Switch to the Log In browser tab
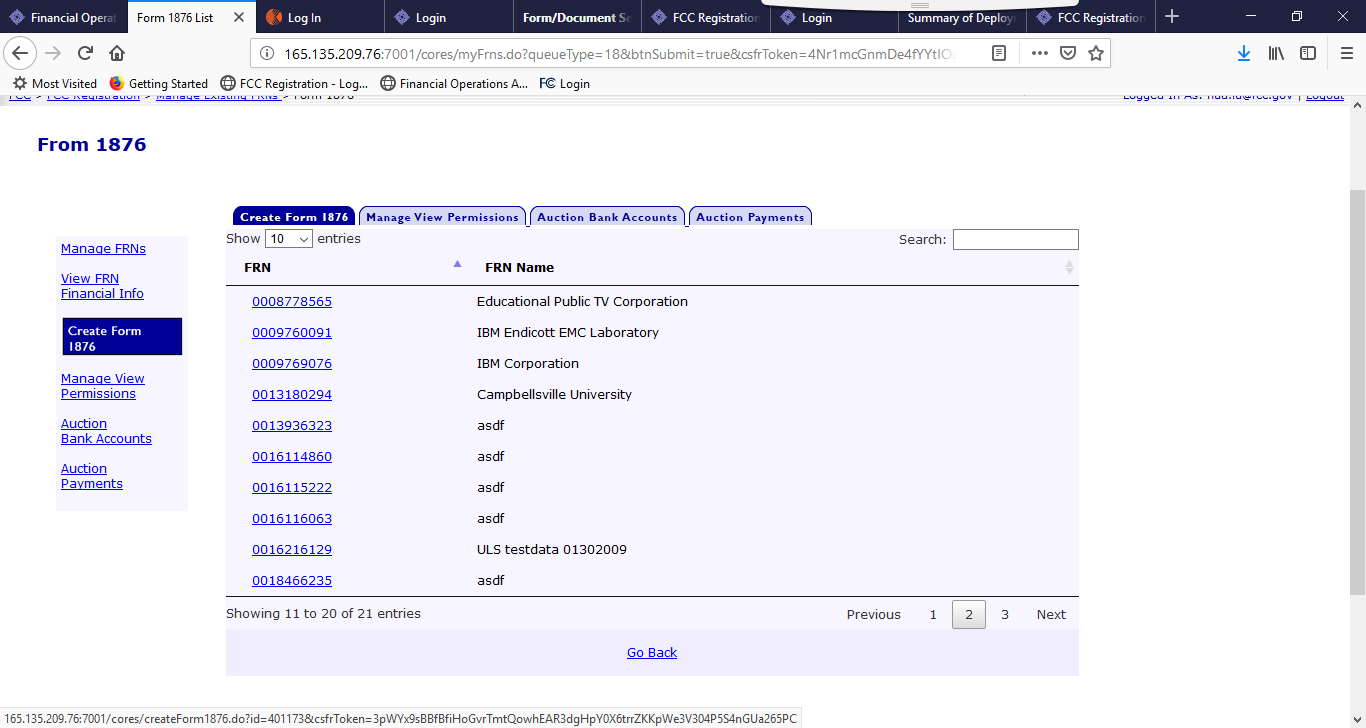The height and width of the screenshot is (728, 1366). click(x=320, y=17)
